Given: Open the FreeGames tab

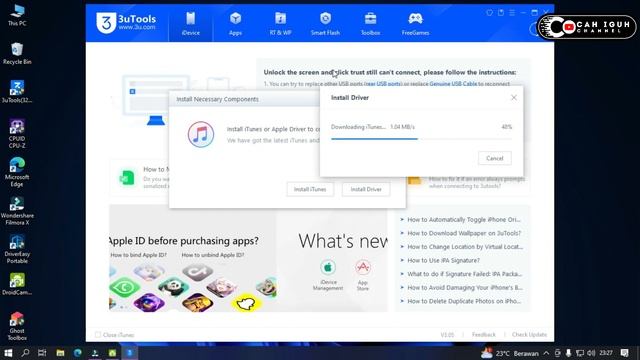Looking at the screenshot, I should pyautogui.click(x=415, y=24).
